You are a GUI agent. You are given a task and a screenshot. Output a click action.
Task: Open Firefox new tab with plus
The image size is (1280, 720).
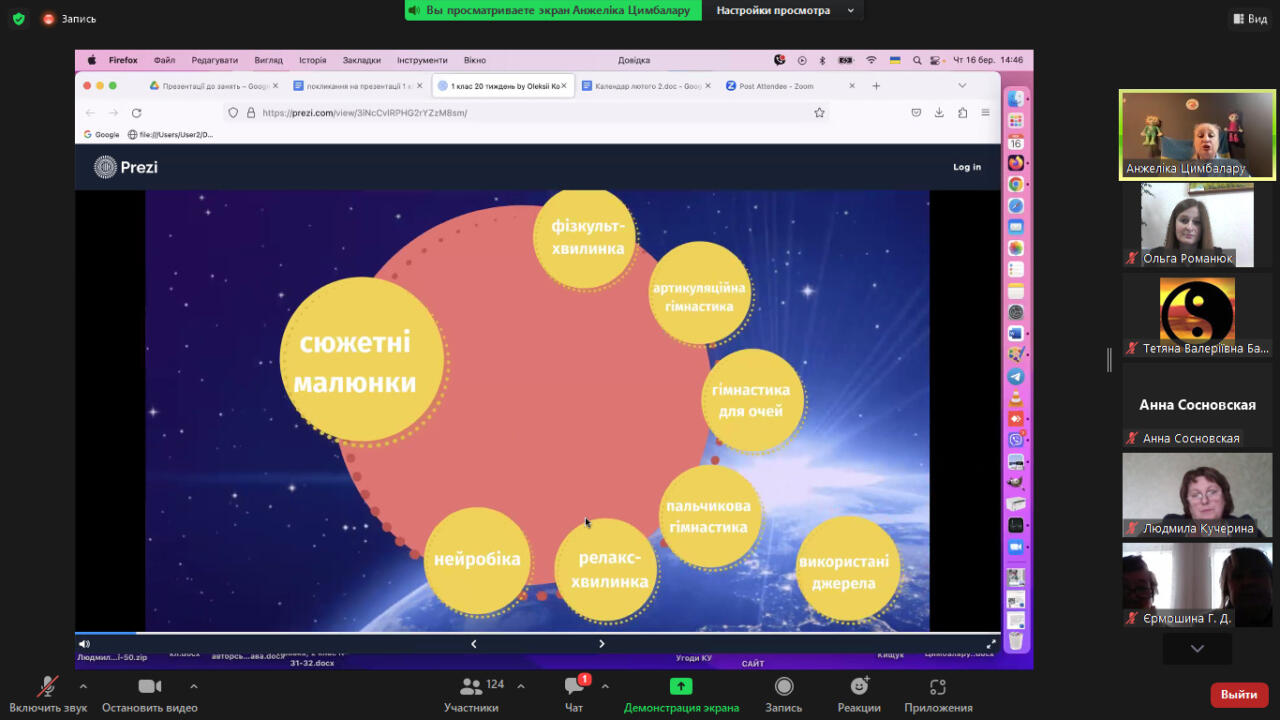pos(876,86)
